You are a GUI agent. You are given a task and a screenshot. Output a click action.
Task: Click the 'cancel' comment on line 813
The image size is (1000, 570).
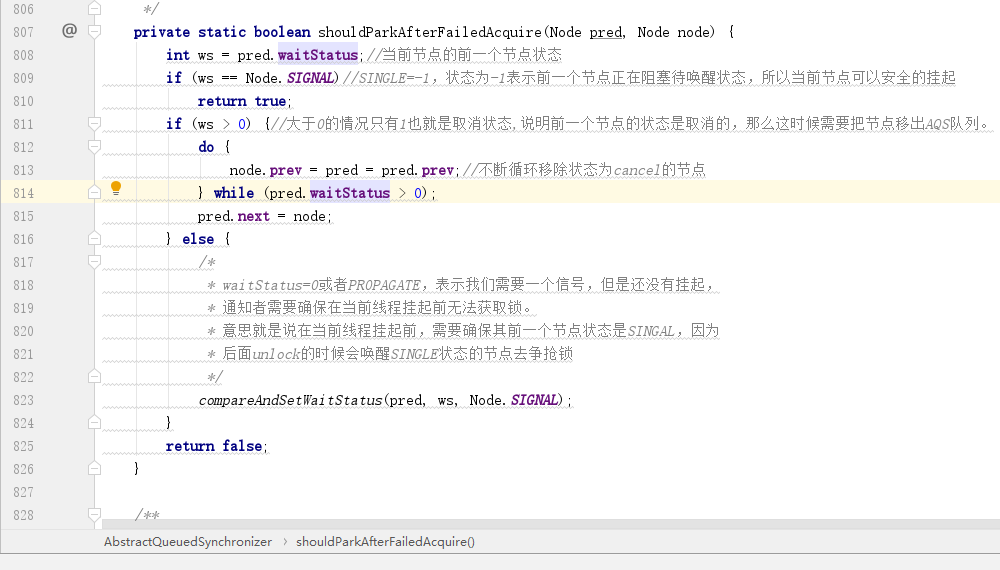[636, 170]
